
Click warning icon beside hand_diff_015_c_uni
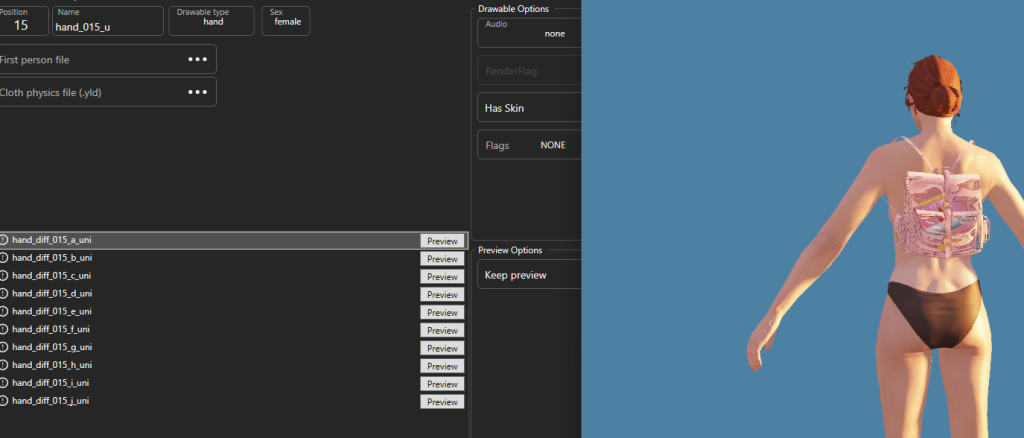[4, 275]
